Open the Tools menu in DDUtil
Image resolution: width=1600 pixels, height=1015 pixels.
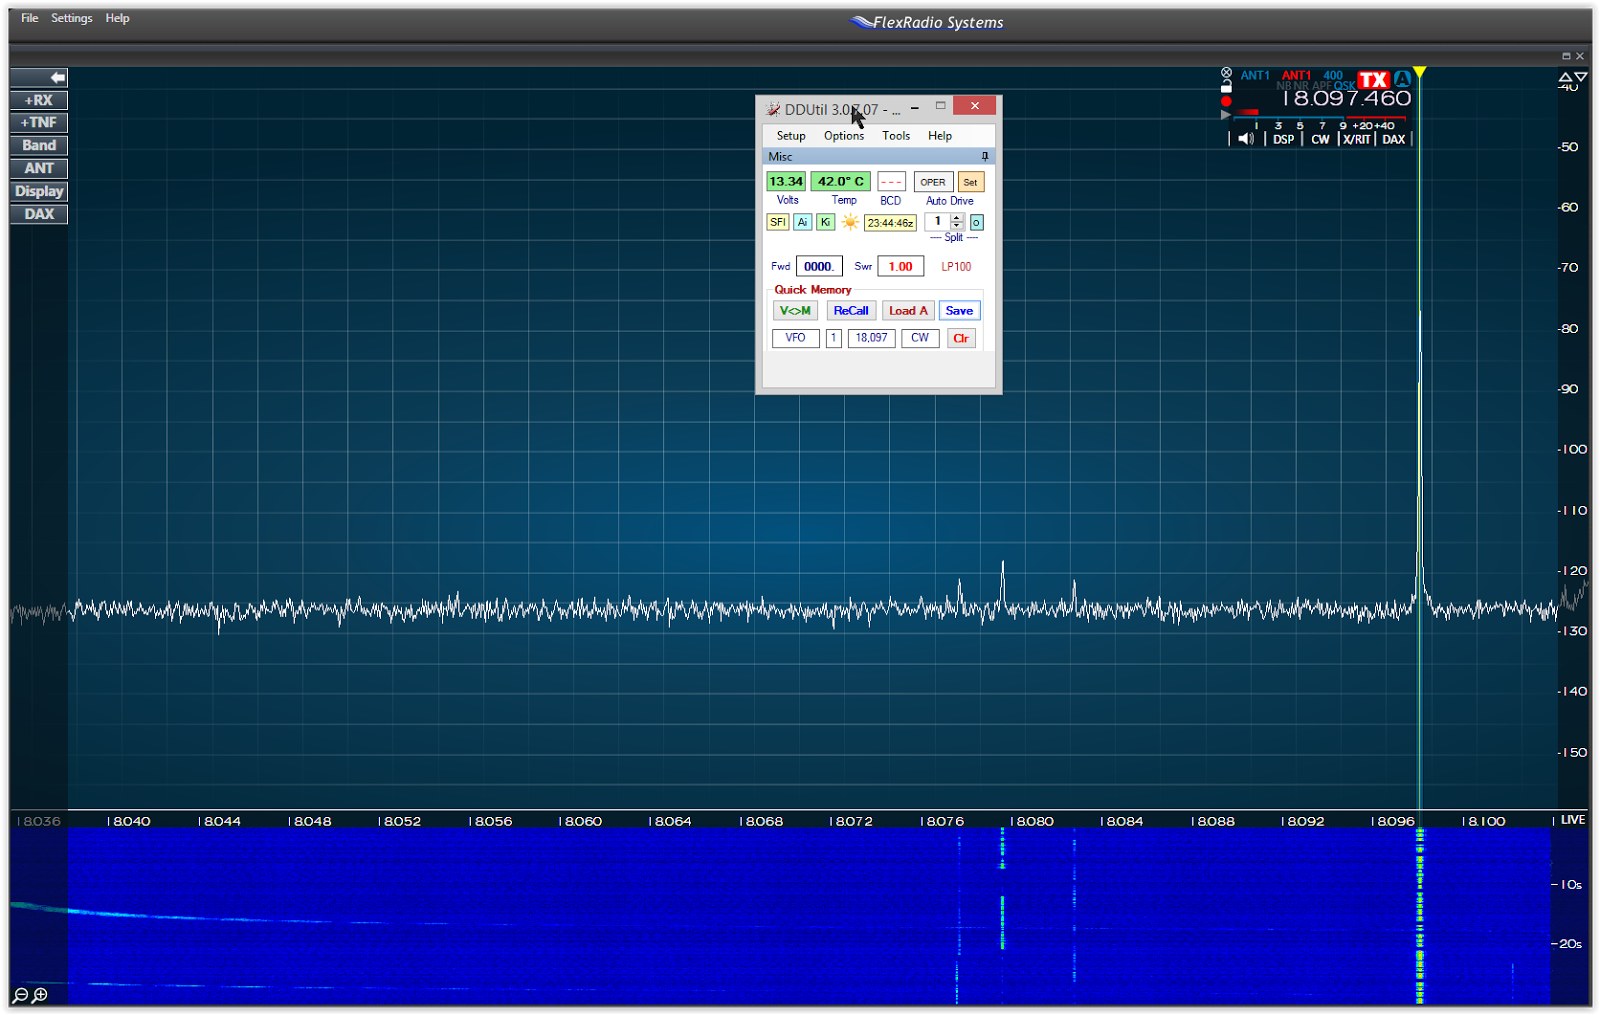coord(896,136)
